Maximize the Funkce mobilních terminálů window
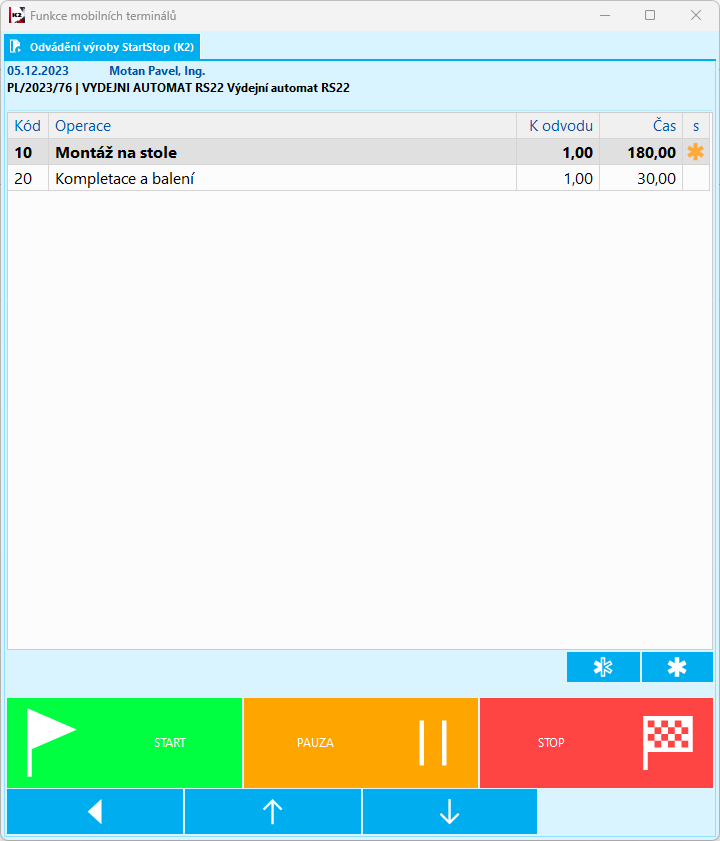720x841 pixels. tap(650, 15)
